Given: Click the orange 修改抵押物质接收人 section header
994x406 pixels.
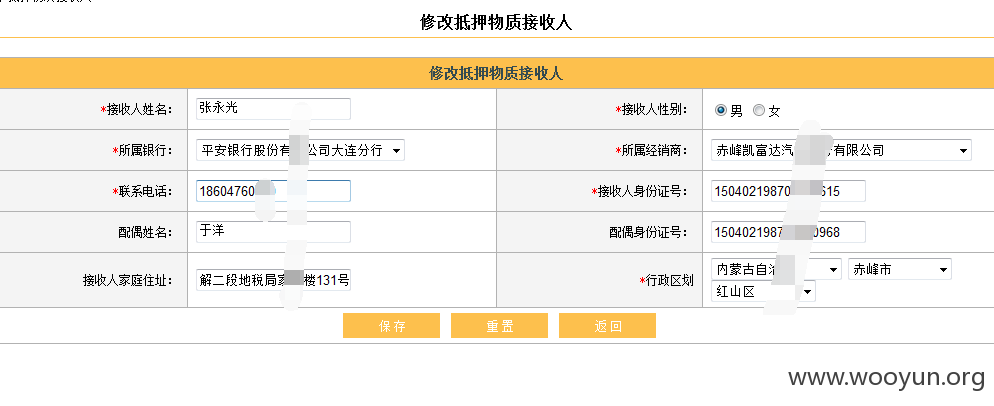Looking at the screenshot, I should pyautogui.click(x=497, y=74).
